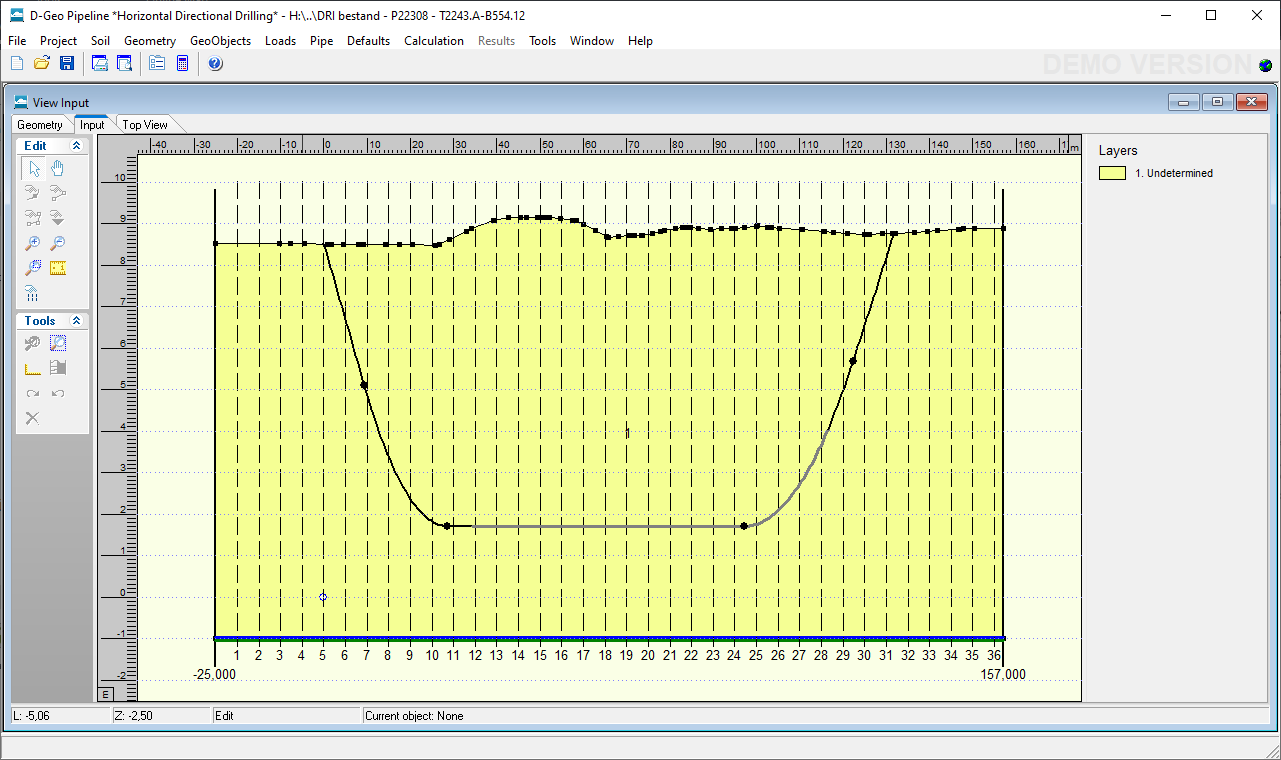Open the Calculation menu
Viewport: 1281px width, 760px height.
(434, 41)
